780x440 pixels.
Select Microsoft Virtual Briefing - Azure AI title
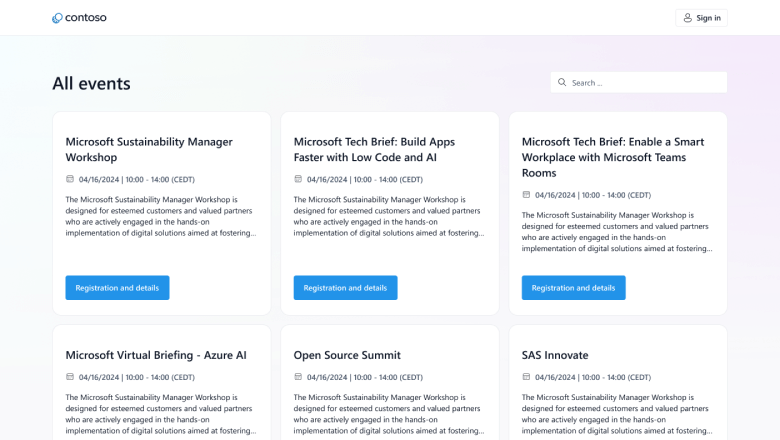pyautogui.click(x=155, y=355)
